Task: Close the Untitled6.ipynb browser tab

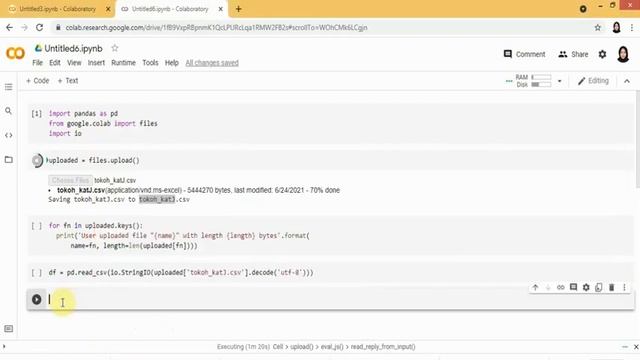Action: click(221, 9)
